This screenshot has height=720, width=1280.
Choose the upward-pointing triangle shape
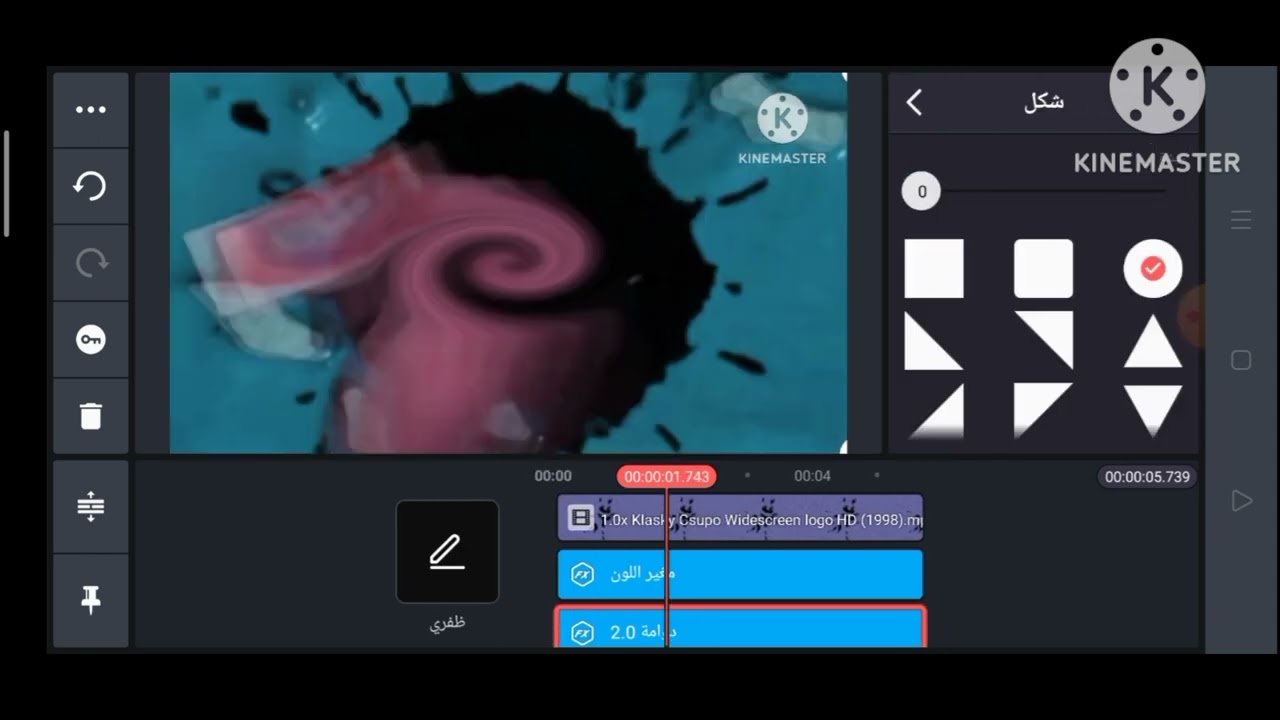(x=1153, y=341)
